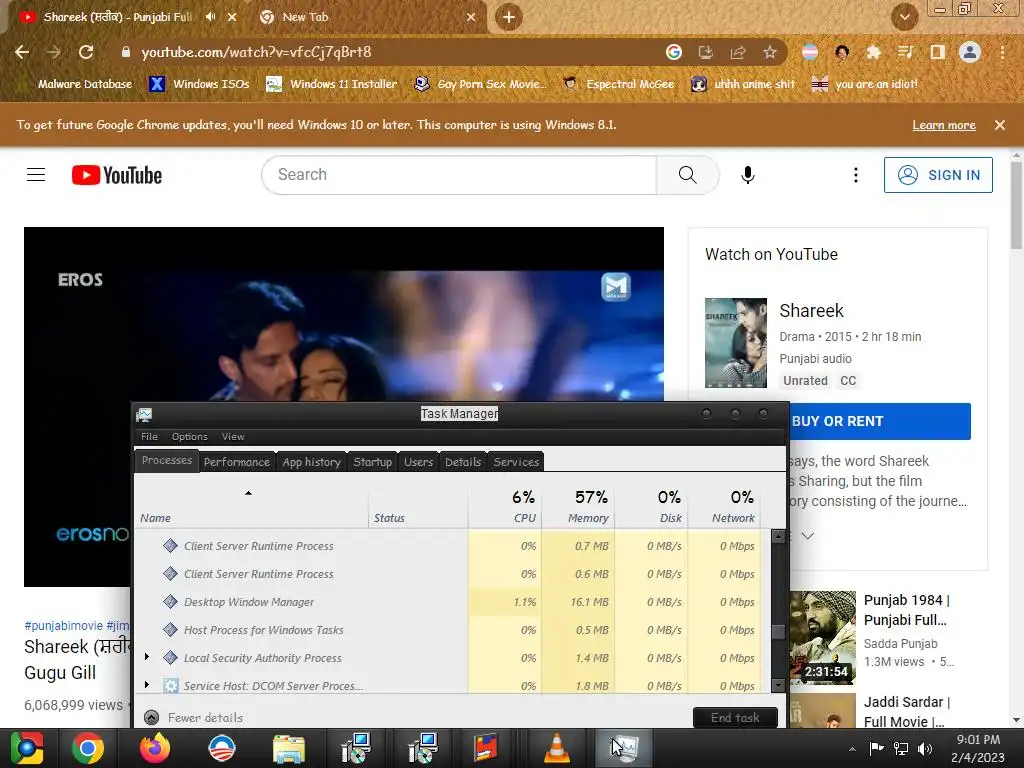Switch to the Services tab

(516, 462)
